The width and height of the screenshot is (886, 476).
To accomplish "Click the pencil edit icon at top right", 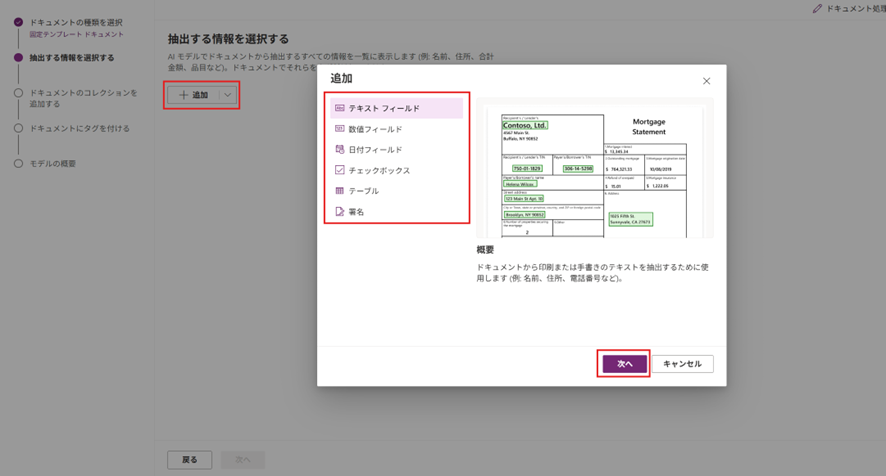I will coord(817,8).
